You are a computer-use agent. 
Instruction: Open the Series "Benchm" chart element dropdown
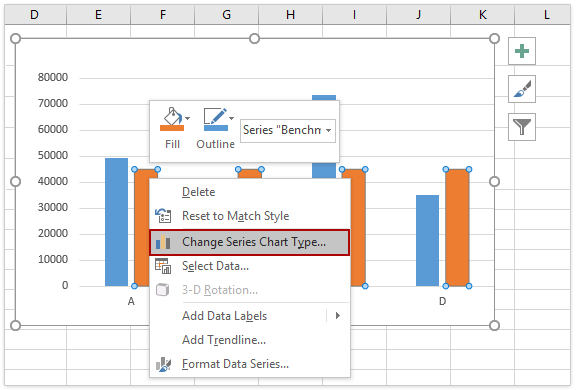(x=288, y=130)
